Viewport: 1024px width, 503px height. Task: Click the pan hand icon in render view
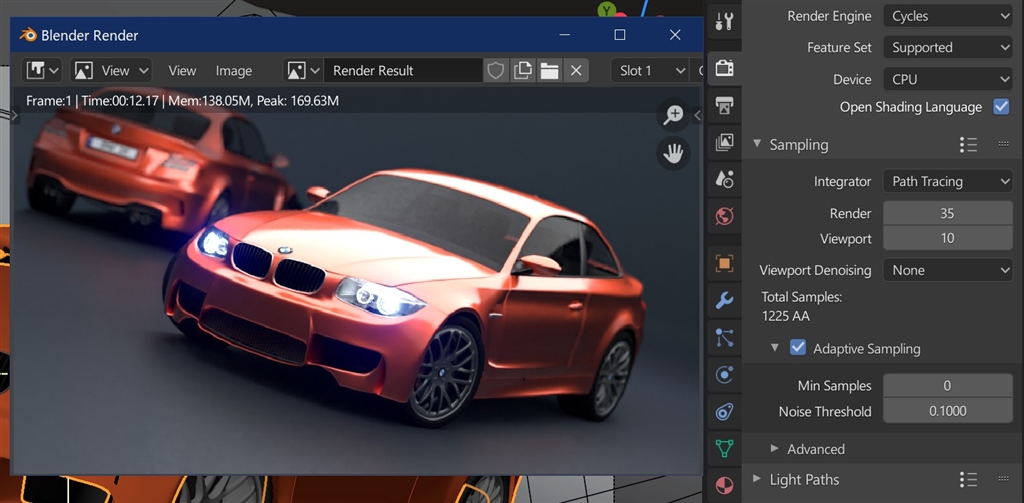pyautogui.click(x=673, y=154)
